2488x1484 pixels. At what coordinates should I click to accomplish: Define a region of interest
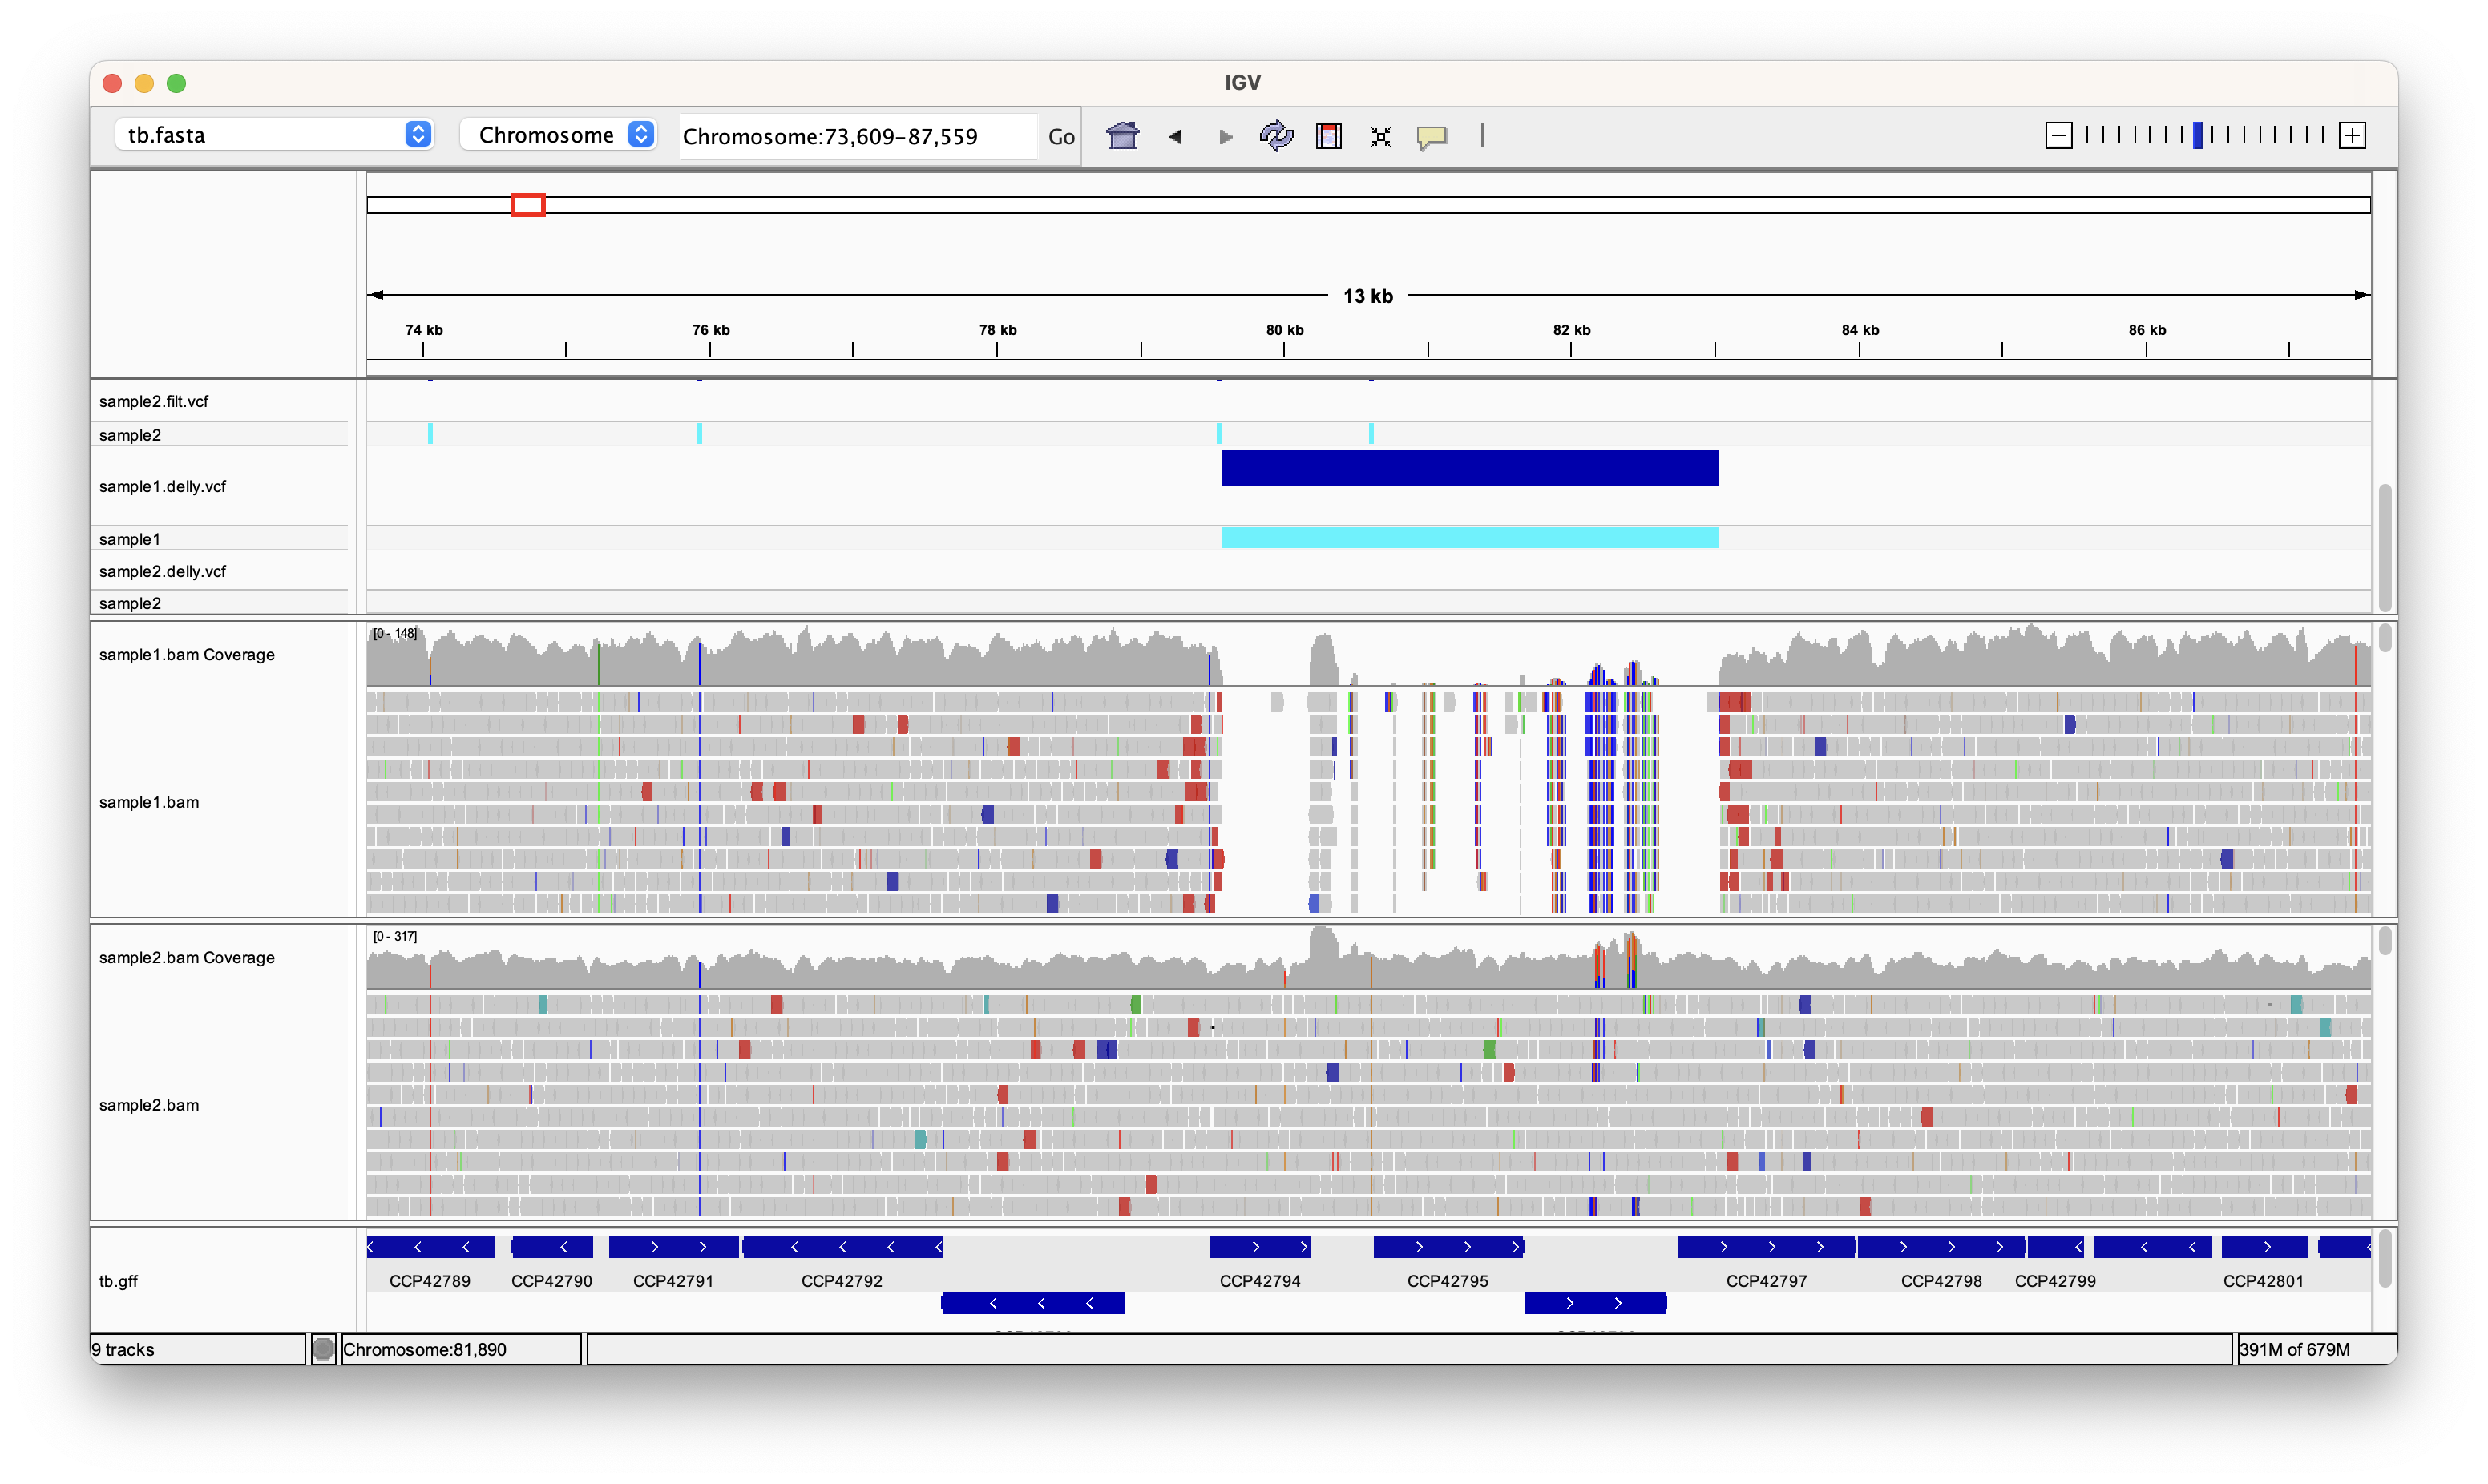[1329, 136]
